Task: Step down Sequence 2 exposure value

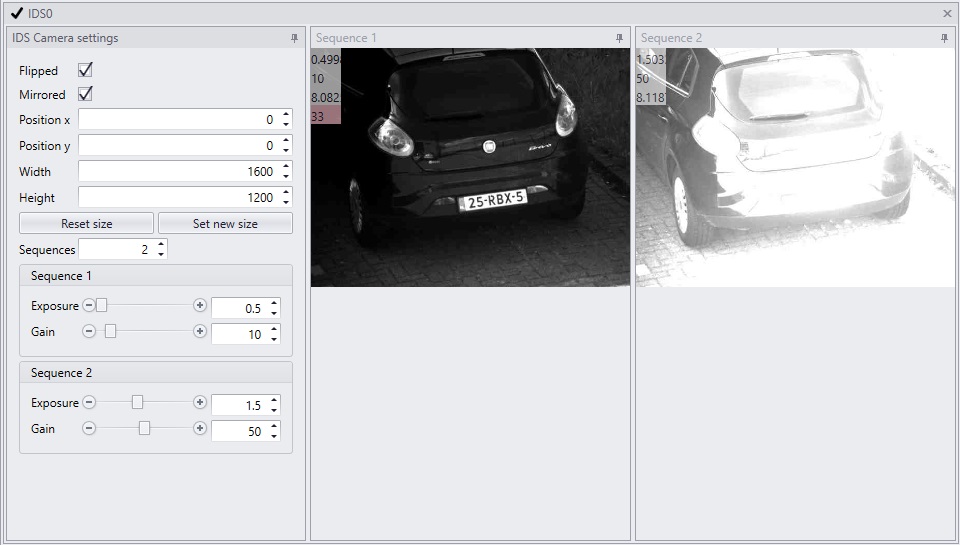Action: [274, 410]
